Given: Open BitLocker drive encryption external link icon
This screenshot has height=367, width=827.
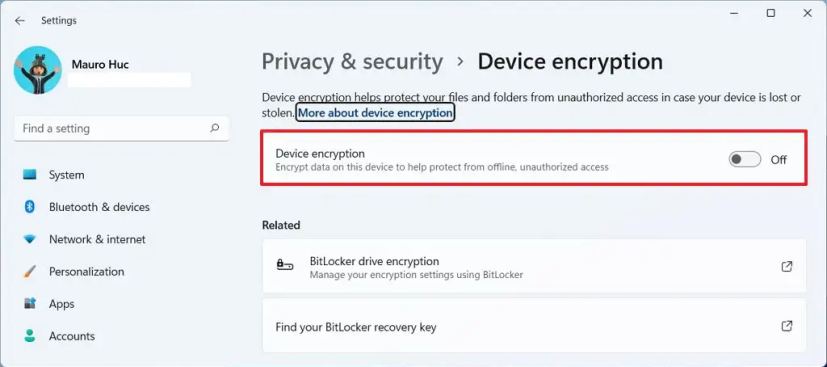Looking at the screenshot, I should coord(786,266).
